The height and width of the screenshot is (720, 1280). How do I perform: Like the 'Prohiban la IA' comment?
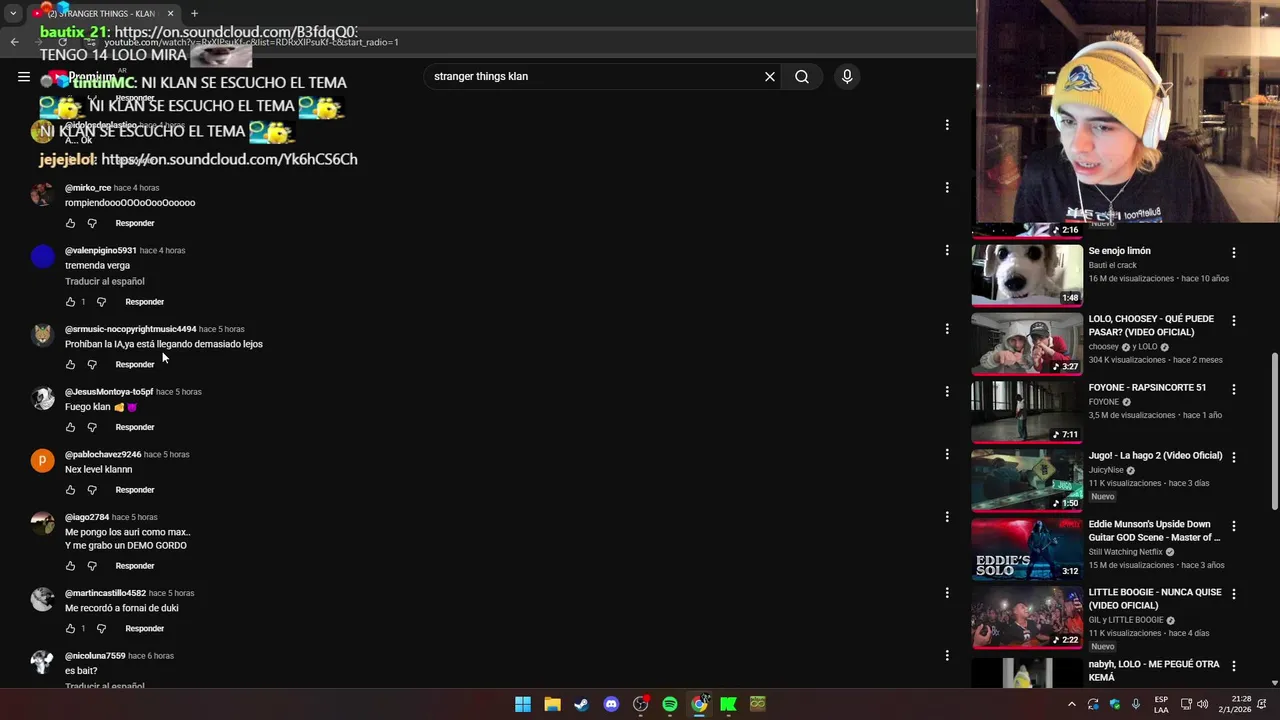pos(70,365)
